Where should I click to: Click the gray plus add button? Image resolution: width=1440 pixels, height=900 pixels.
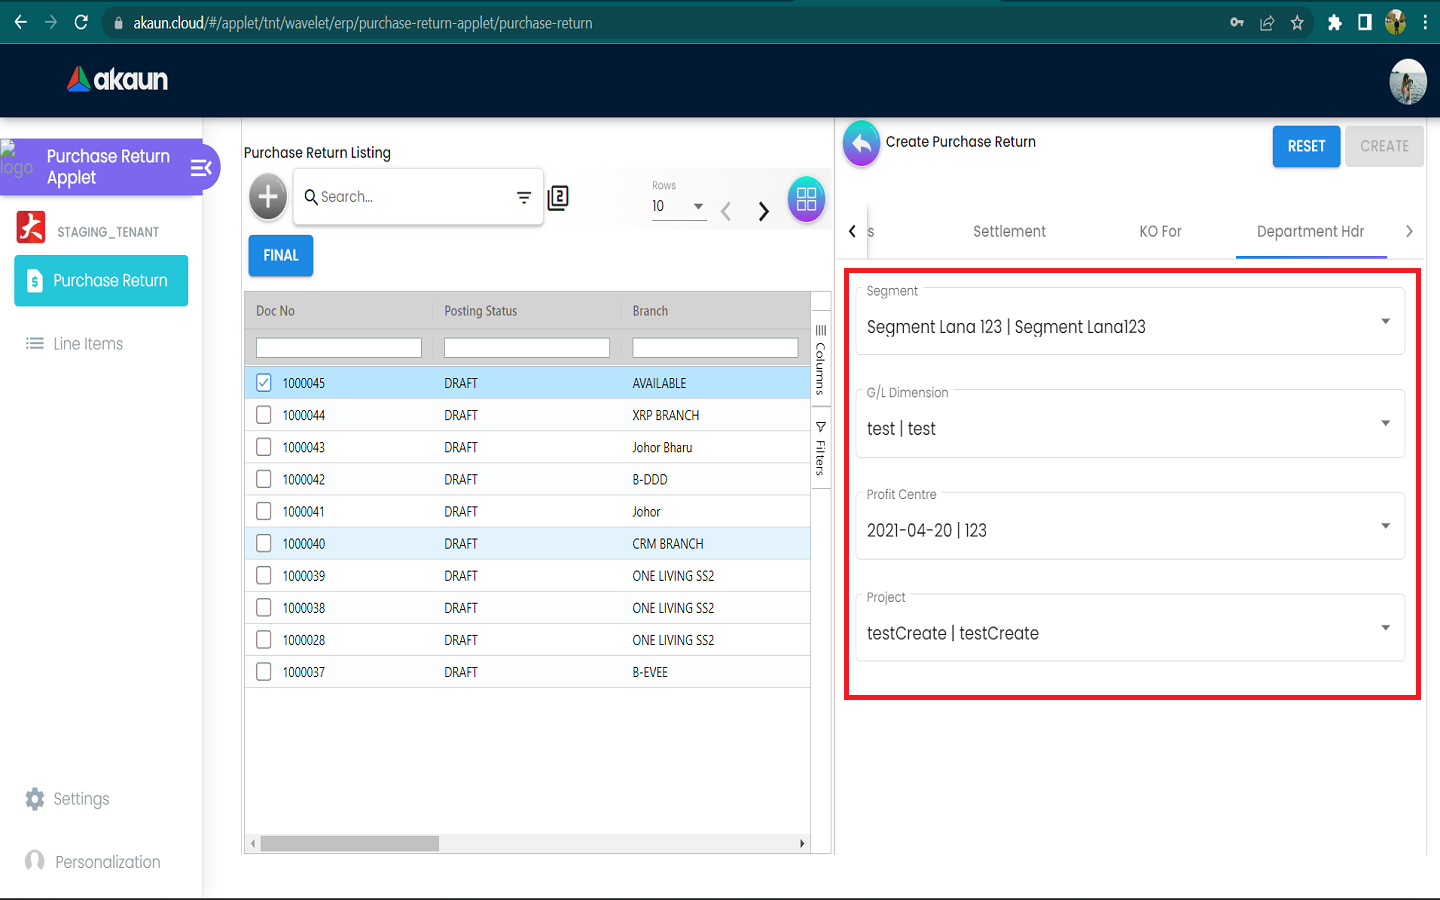268,197
